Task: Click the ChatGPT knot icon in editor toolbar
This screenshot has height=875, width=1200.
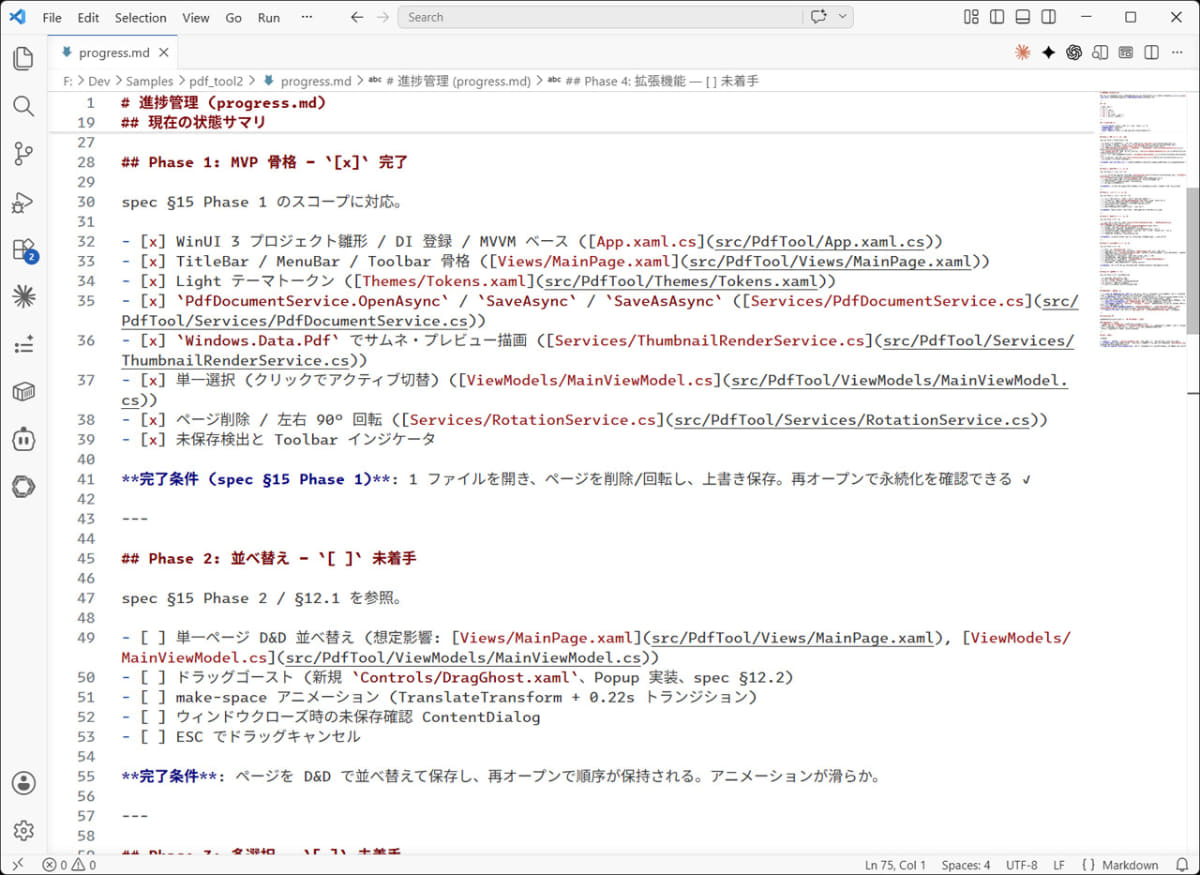Action: pyautogui.click(x=1074, y=52)
